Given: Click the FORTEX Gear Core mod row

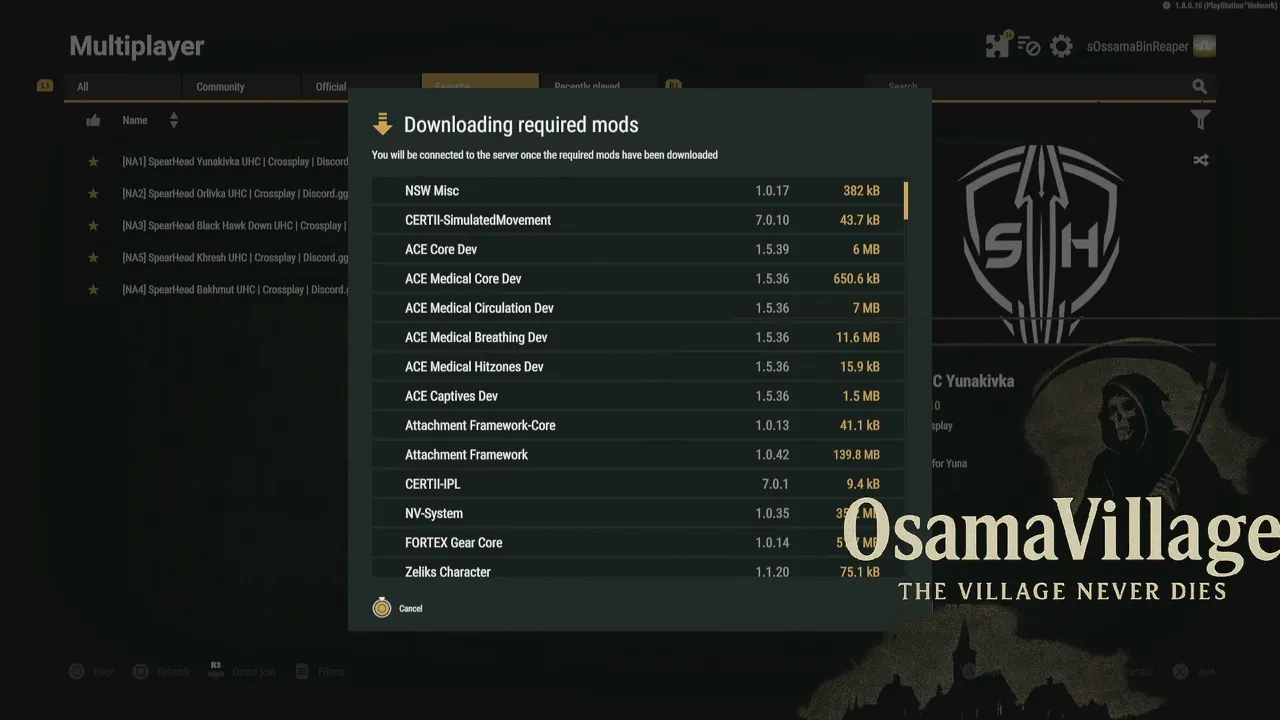Looking at the screenshot, I should [637, 543].
